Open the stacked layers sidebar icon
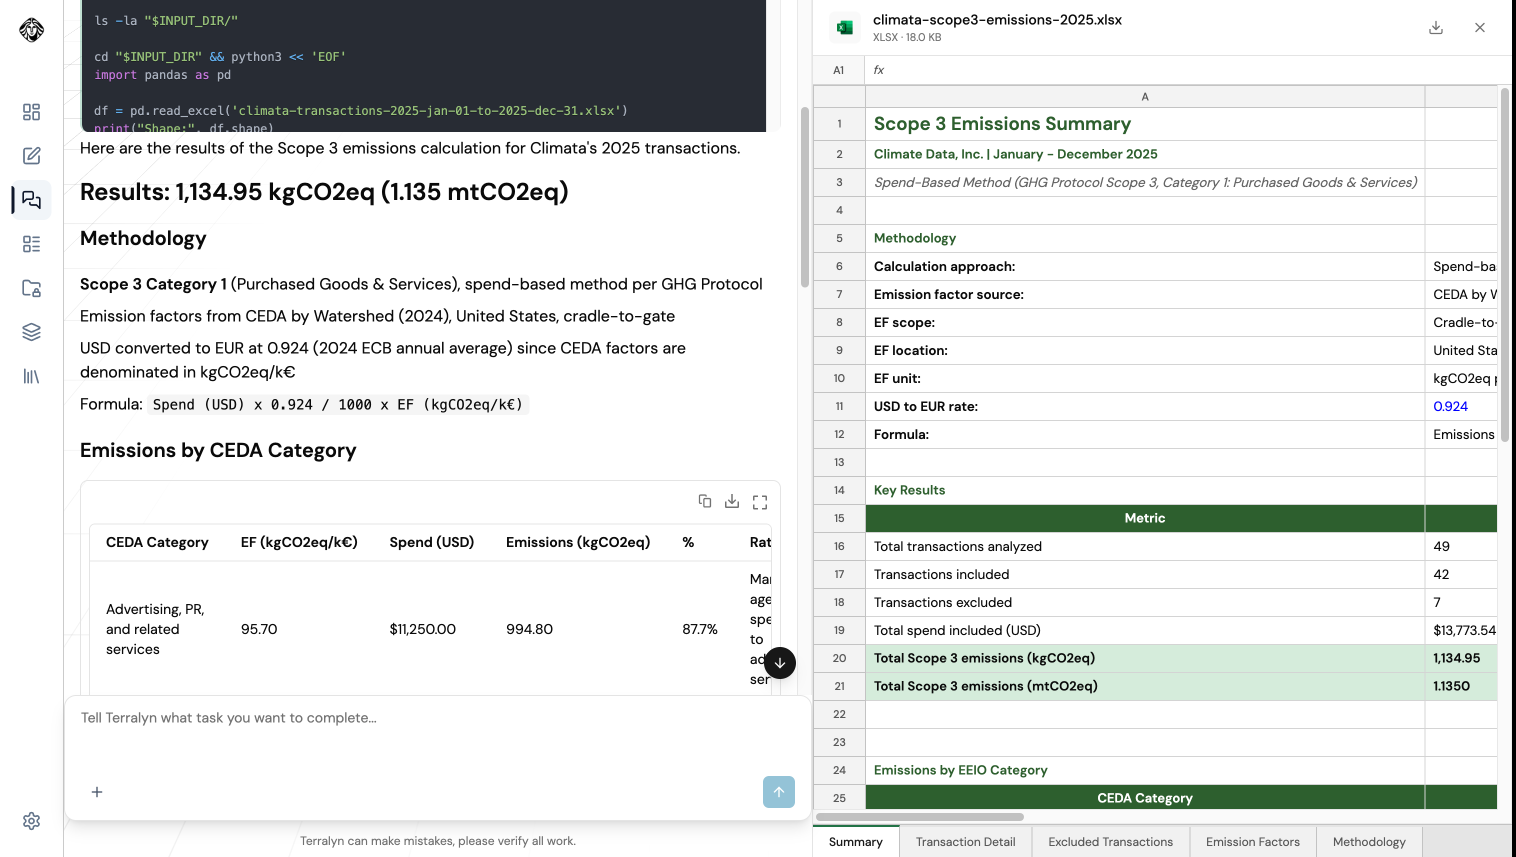 (x=31, y=332)
